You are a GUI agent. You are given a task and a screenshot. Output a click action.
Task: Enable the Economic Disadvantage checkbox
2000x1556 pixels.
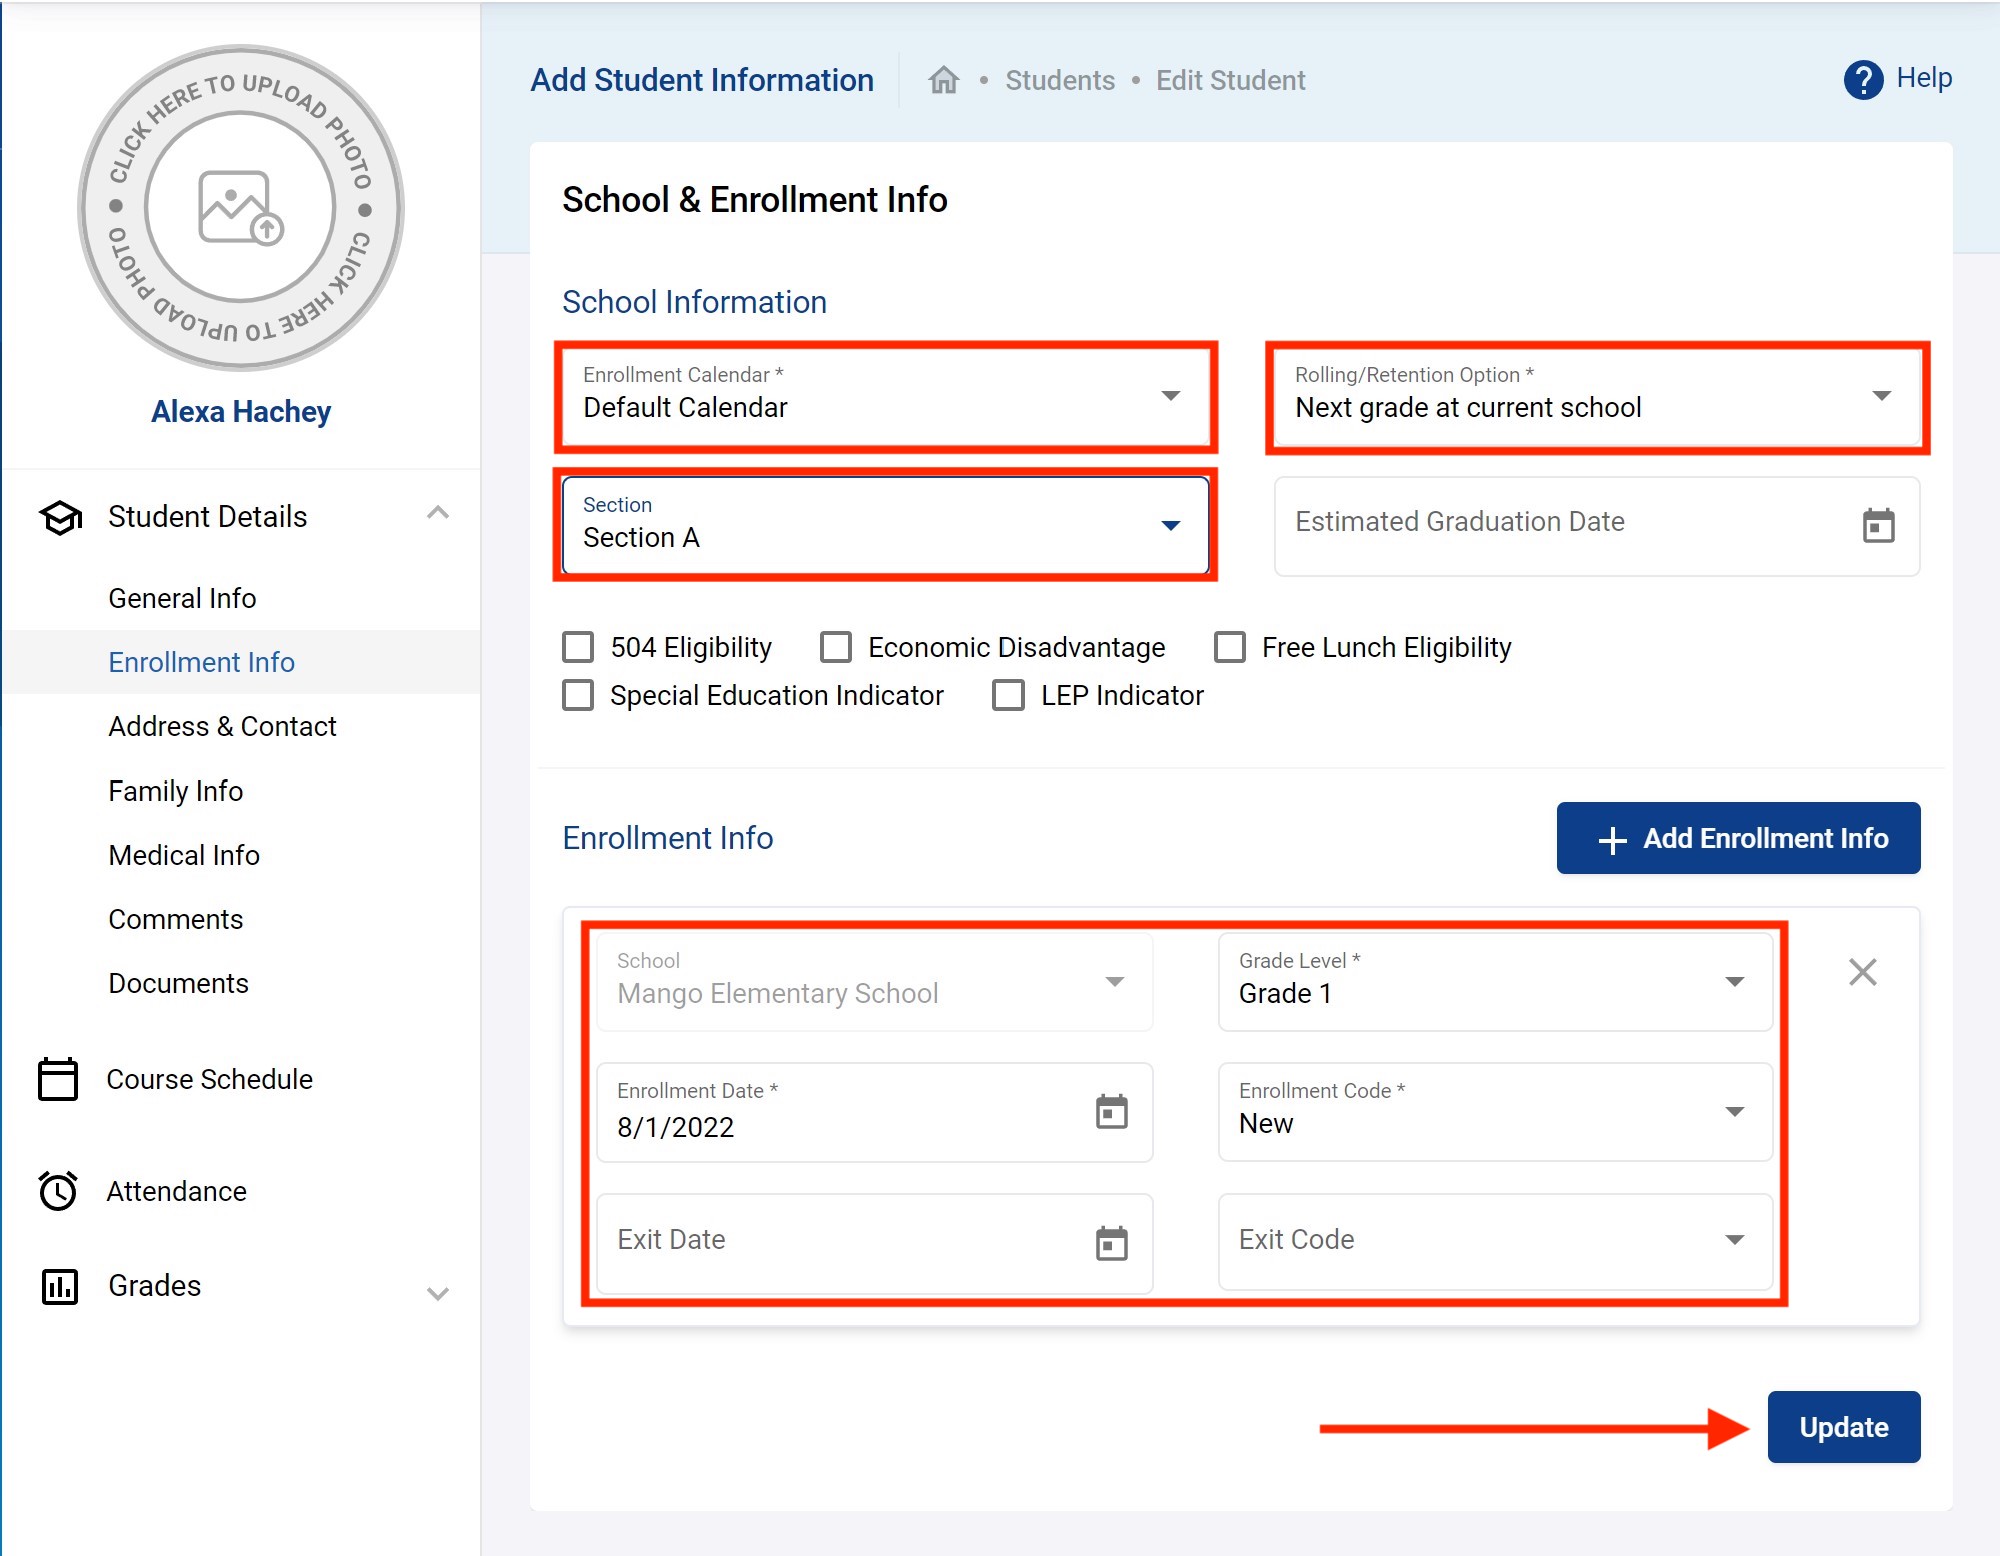point(836,647)
